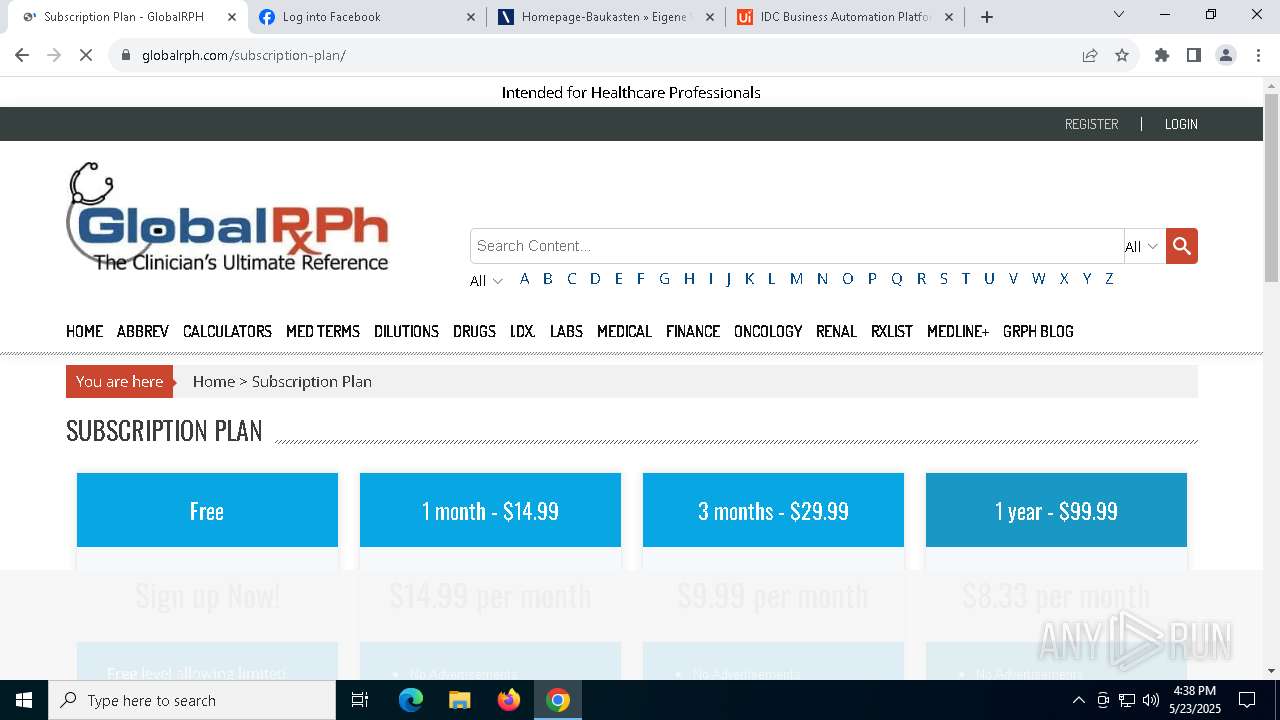Viewport: 1280px width, 720px height.
Task: Open the ONCOLOGY menu
Action: (x=768, y=331)
